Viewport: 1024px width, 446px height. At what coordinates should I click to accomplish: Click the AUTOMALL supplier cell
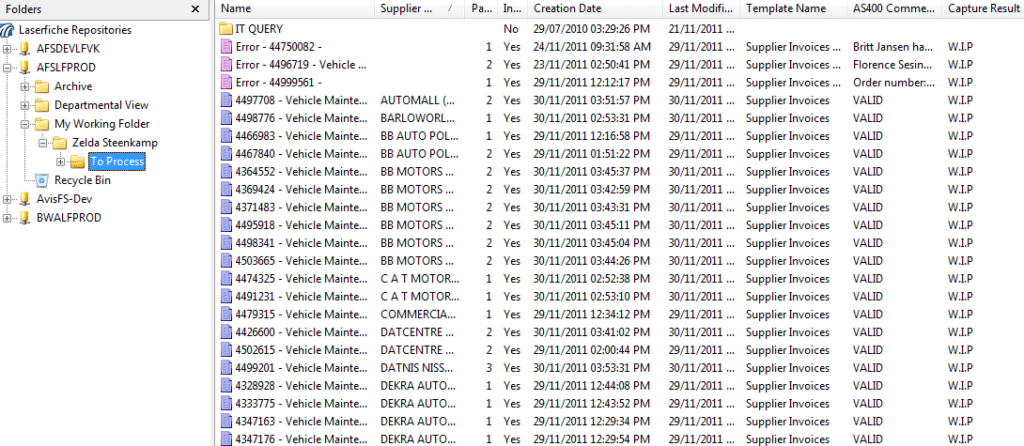pos(418,100)
